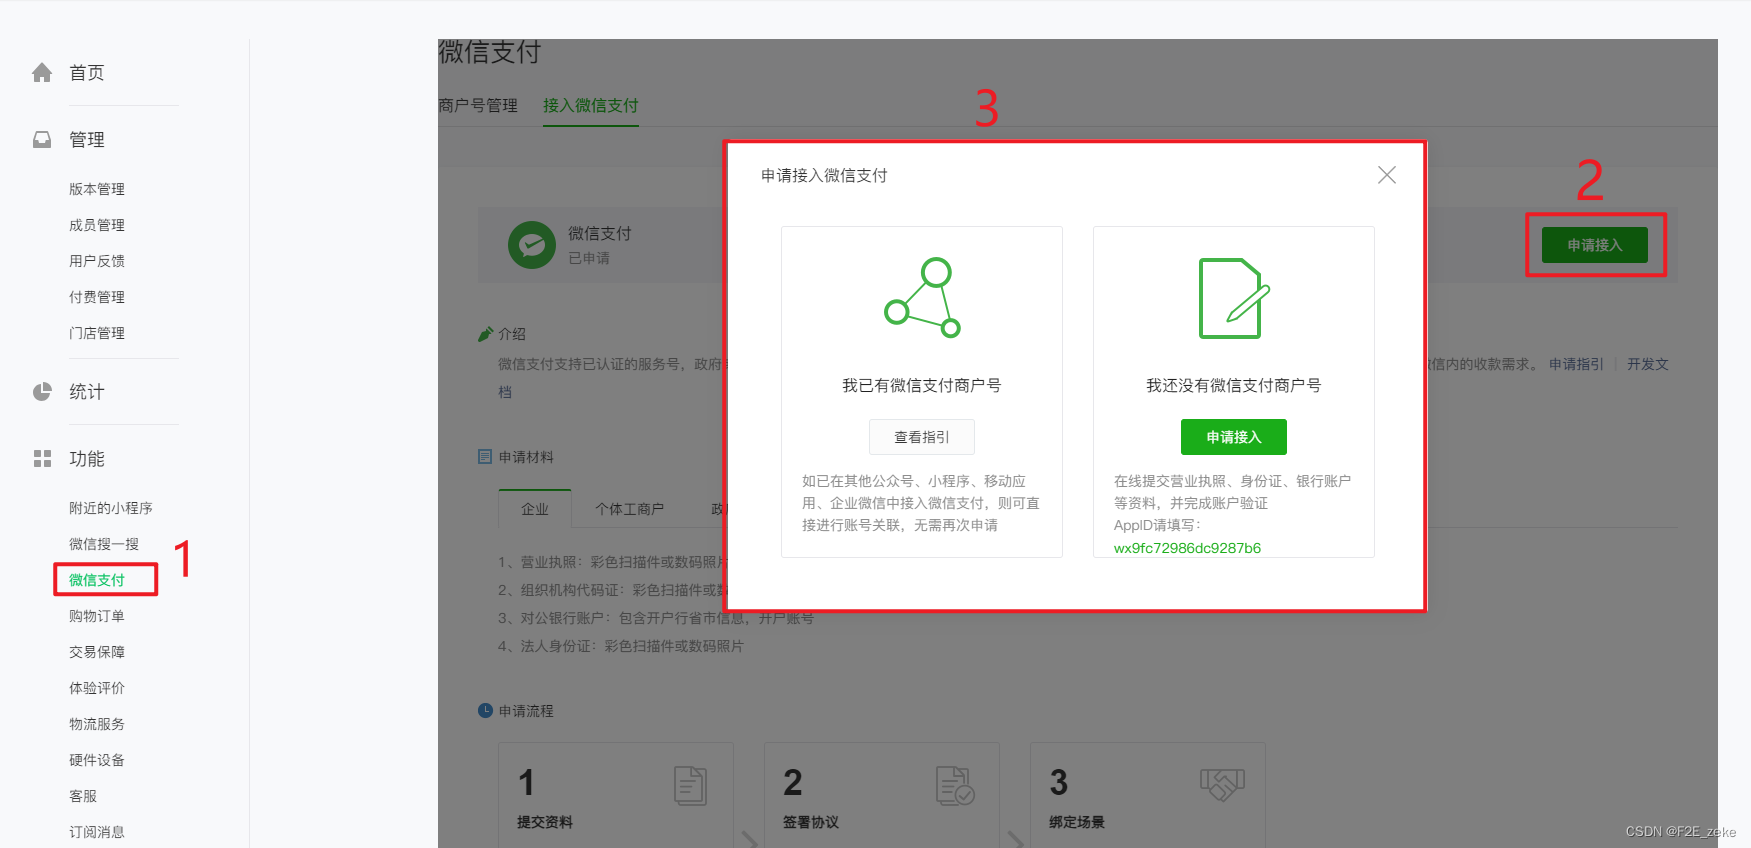1751x848 pixels.
Task: Click 我还没有微信支付商户号 heading
Action: coord(1234,385)
